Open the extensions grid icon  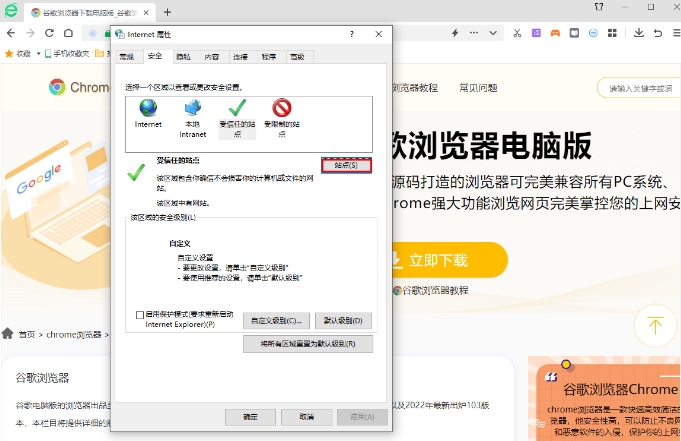click(612, 33)
